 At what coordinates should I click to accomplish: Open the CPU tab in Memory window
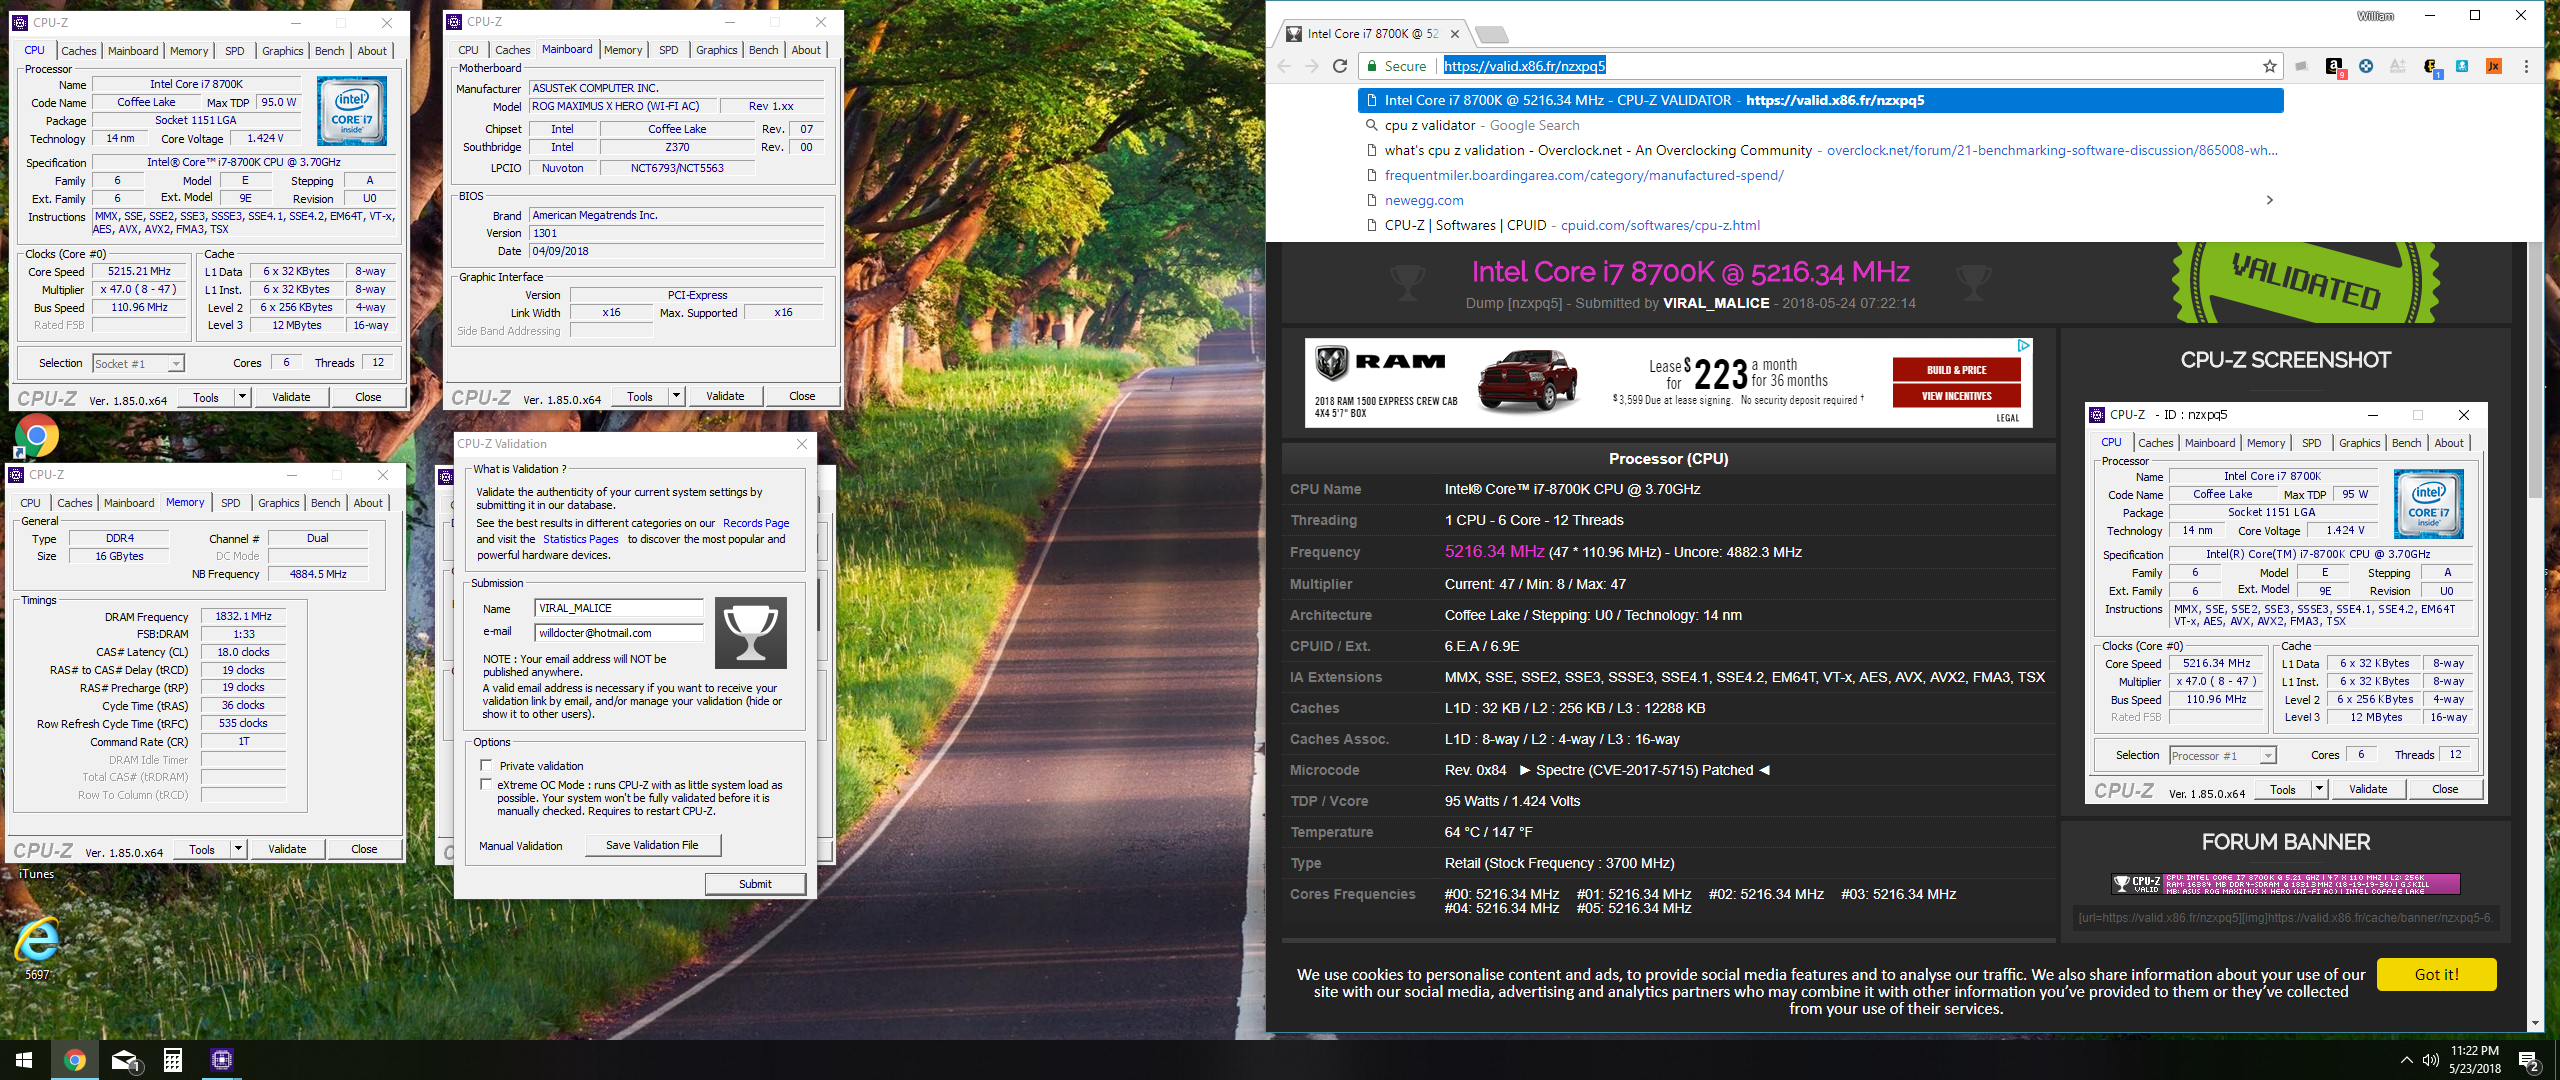(x=31, y=503)
